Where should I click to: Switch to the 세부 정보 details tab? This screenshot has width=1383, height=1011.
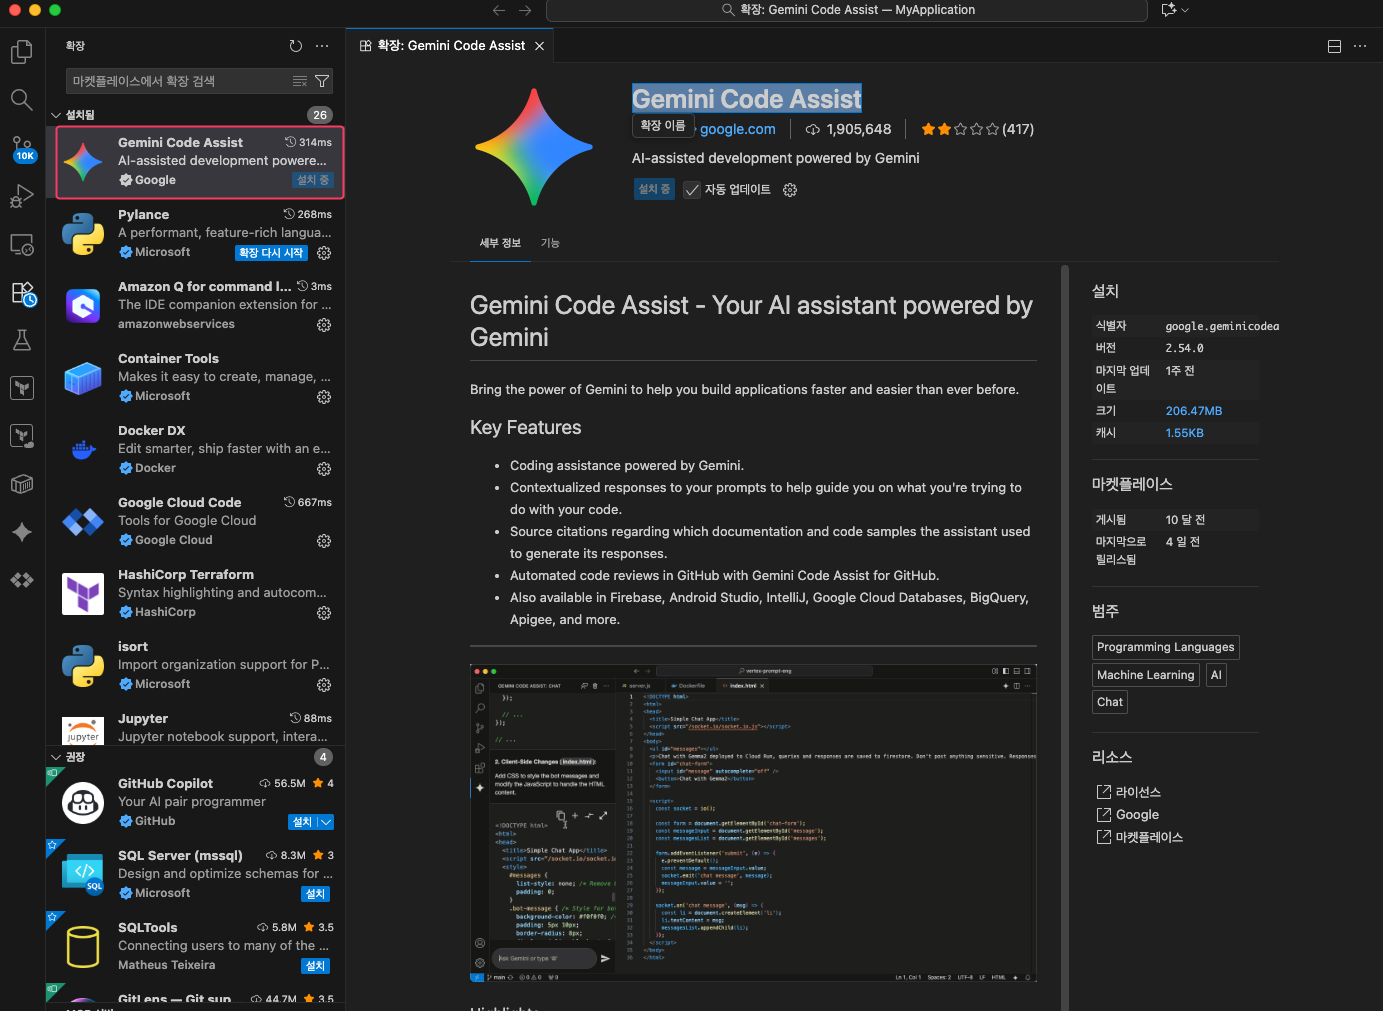pos(500,243)
